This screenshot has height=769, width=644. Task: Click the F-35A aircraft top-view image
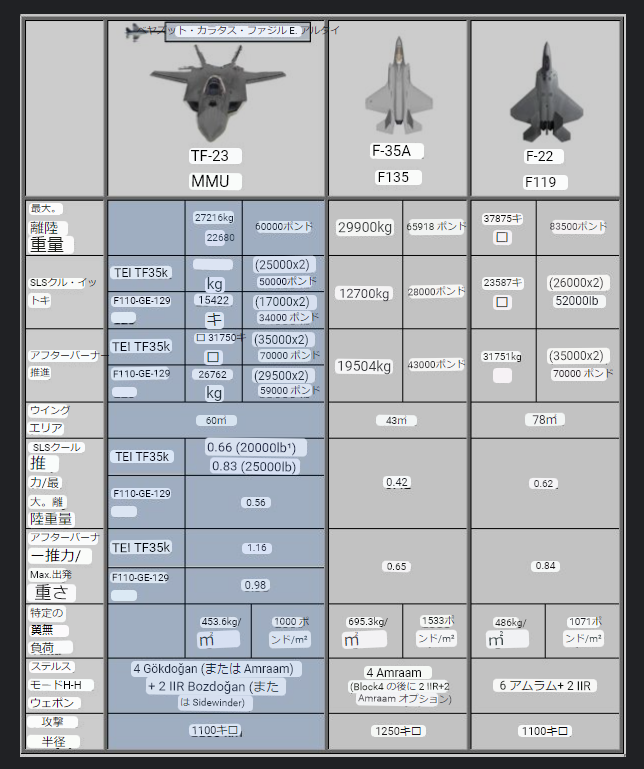398,85
